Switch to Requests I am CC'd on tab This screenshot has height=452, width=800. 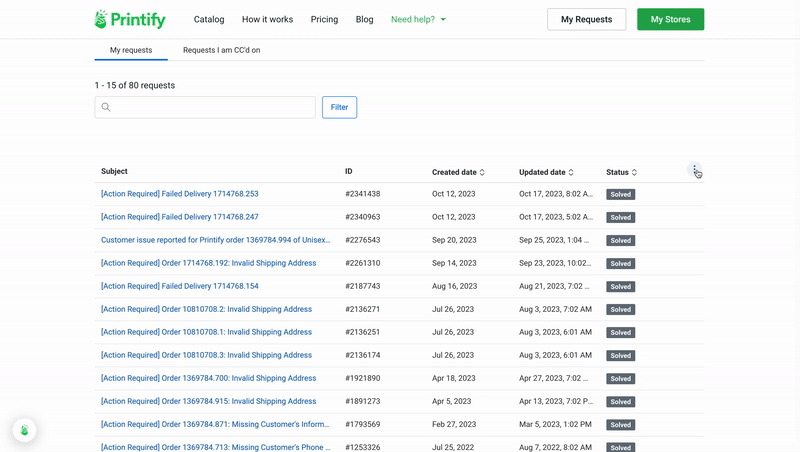(x=221, y=50)
